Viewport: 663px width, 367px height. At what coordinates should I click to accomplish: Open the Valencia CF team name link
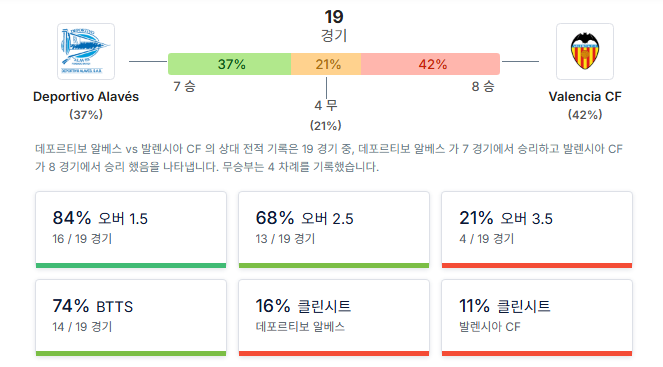click(x=585, y=96)
